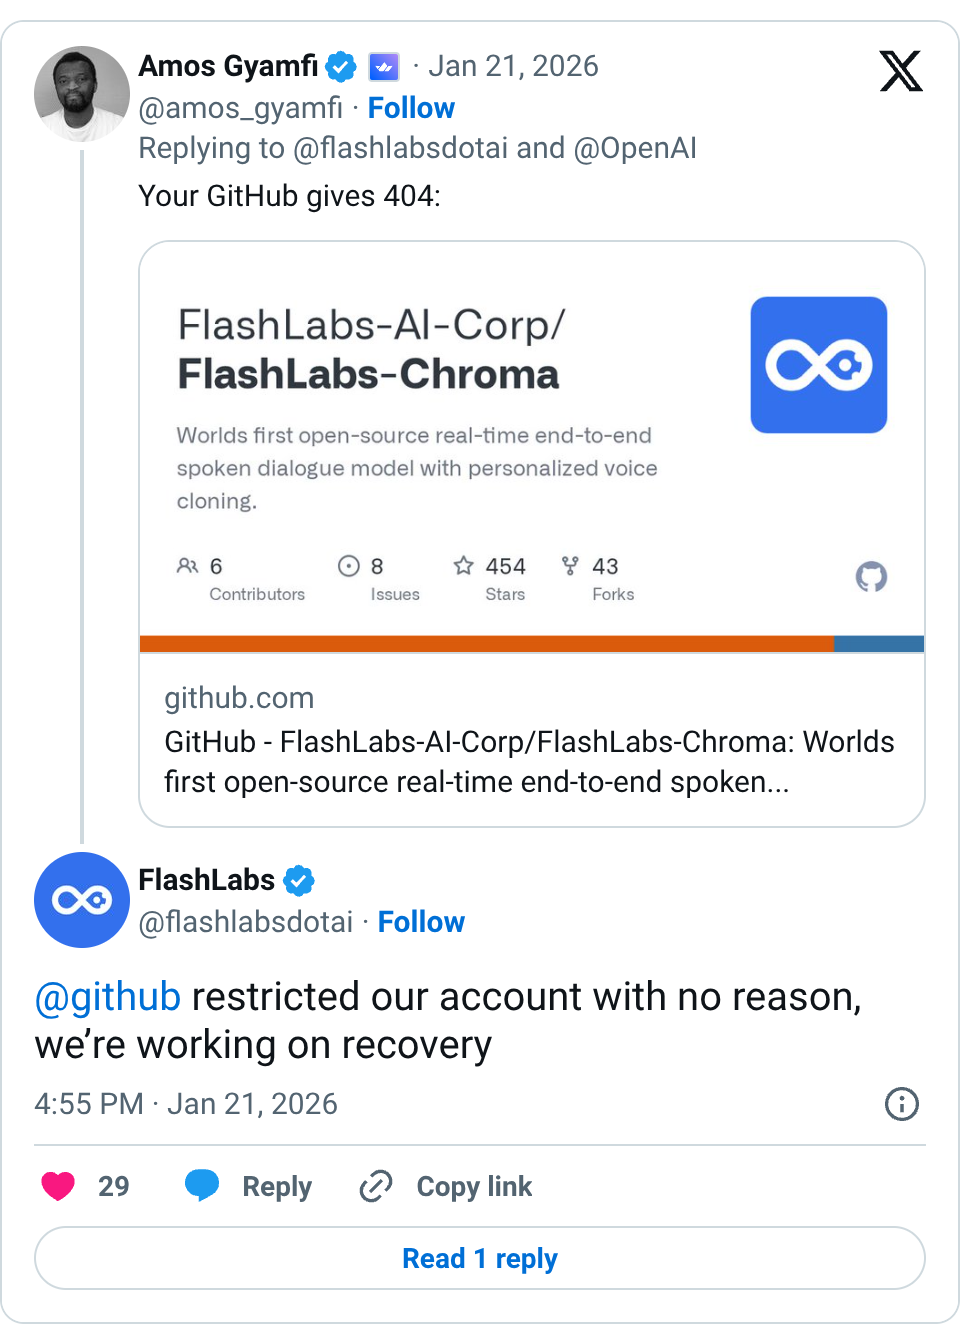The width and height of the screenshot is (960, 1344).
Task: Click the GitHub octocat icon in card
Action: (x=871, y=577)
